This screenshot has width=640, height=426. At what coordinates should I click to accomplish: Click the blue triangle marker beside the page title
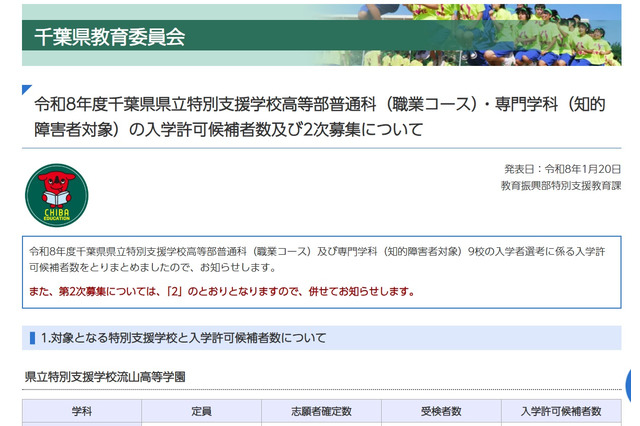click(x=27, y=90)
